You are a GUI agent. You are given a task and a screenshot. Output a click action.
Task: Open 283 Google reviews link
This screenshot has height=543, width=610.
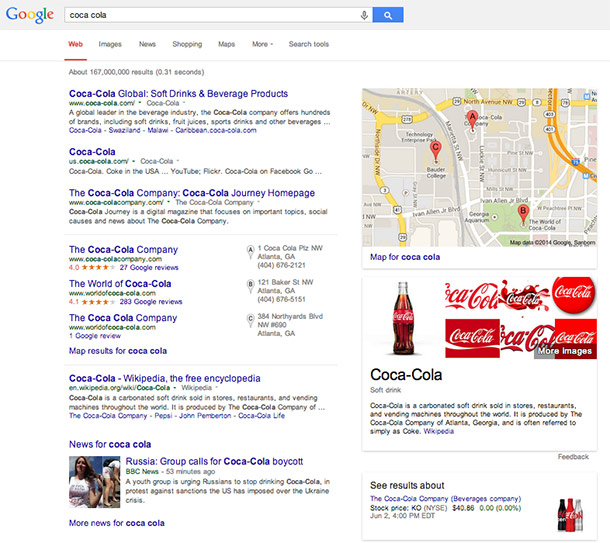click(151, 302)
